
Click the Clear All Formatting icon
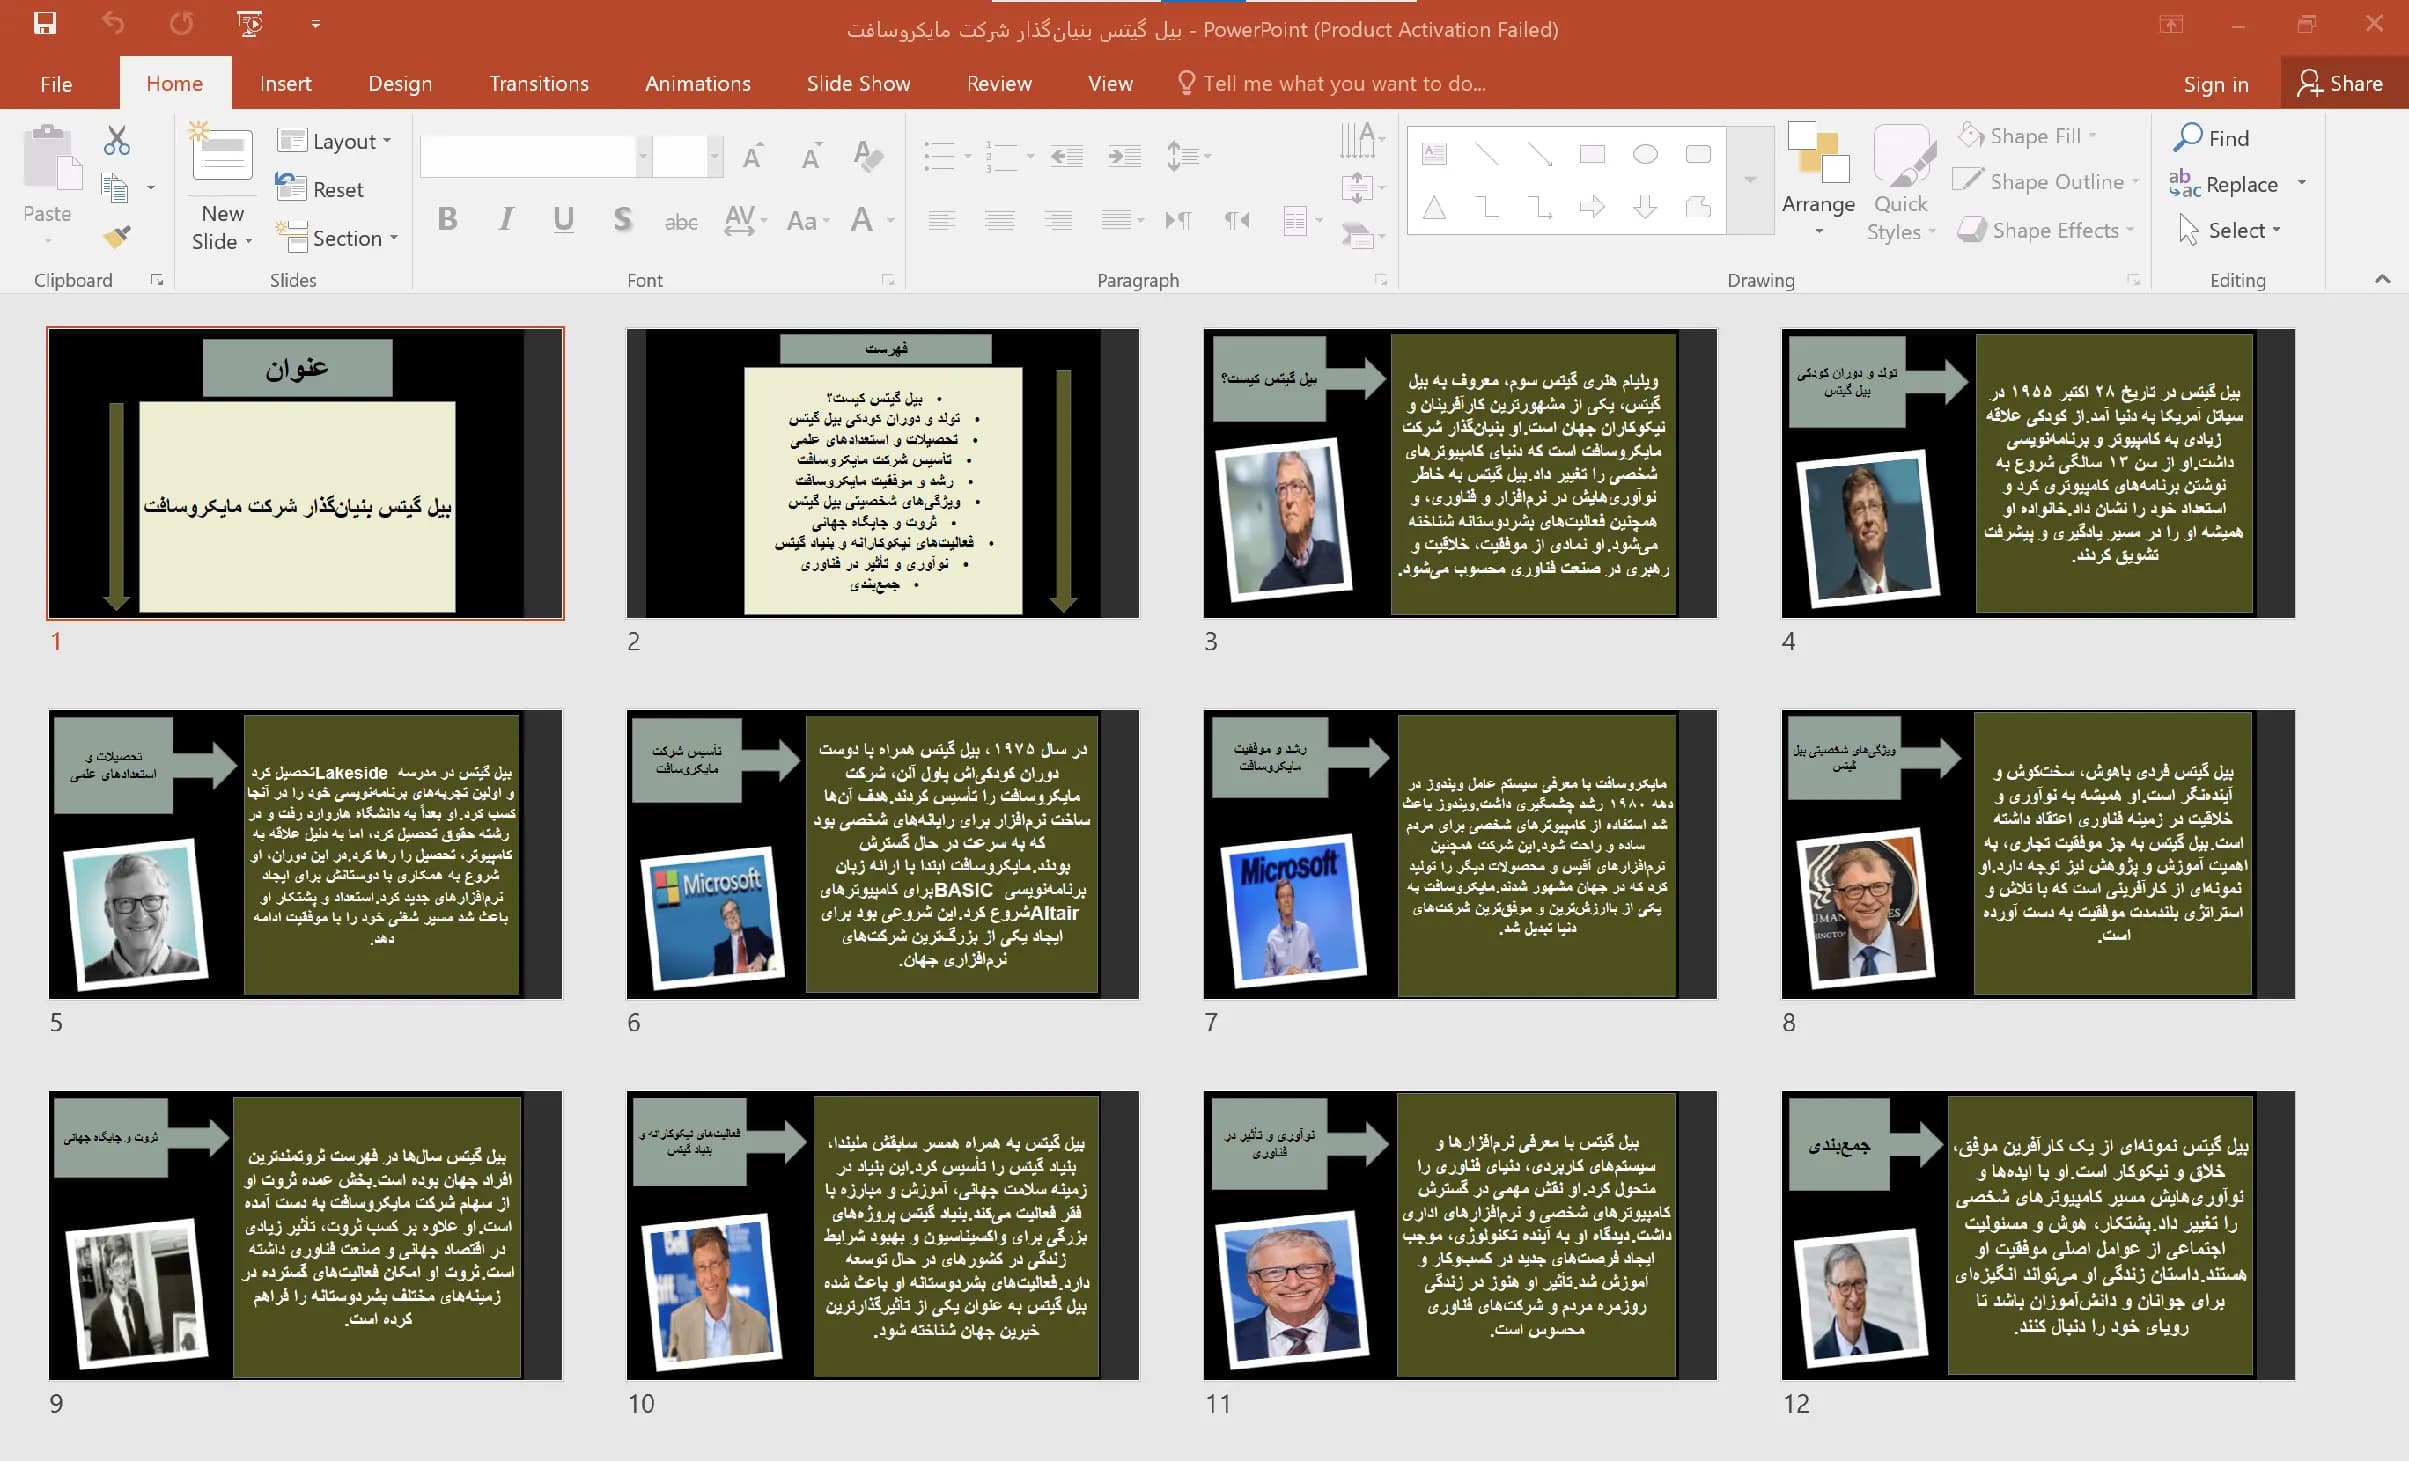click(x=868, y=156)
